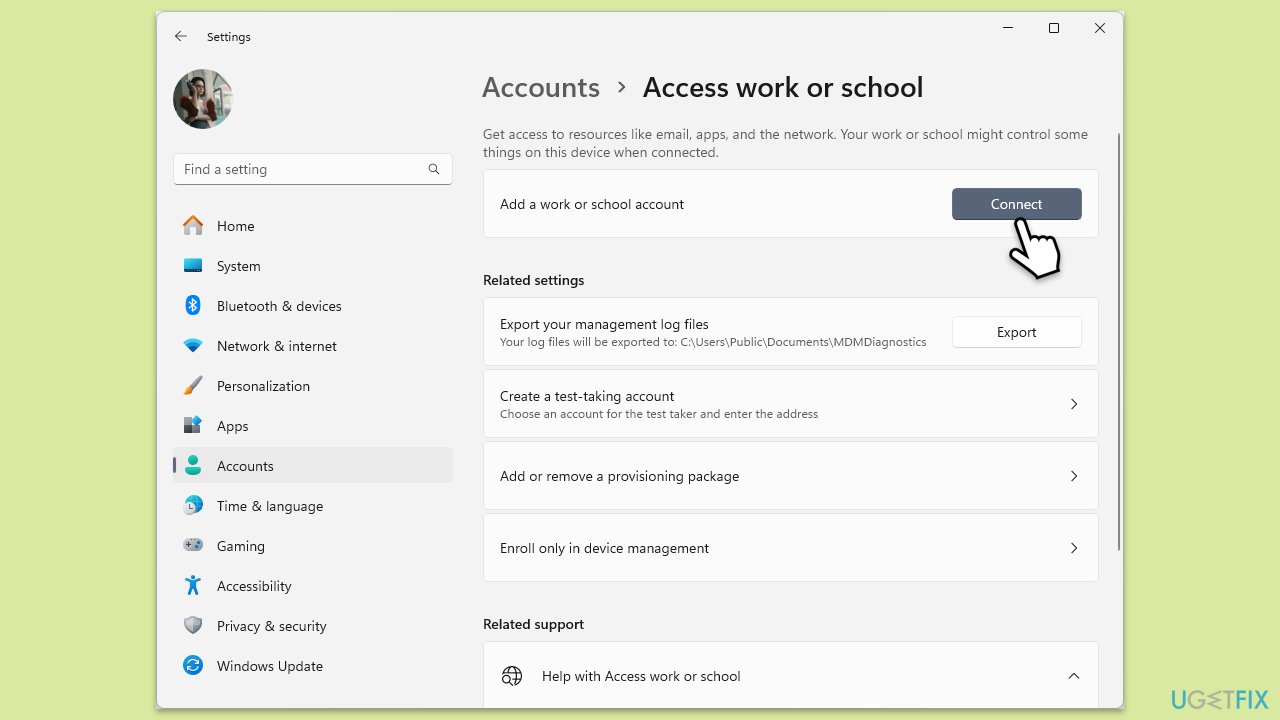Go to Accessibility settings
Image resolution: width=1280 pixels, height=720 pixels.
click(313, 586)
